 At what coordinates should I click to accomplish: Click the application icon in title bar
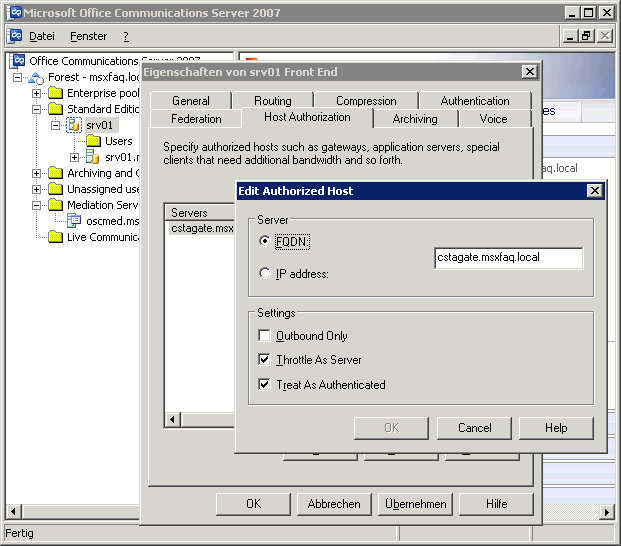coord(15,13)
